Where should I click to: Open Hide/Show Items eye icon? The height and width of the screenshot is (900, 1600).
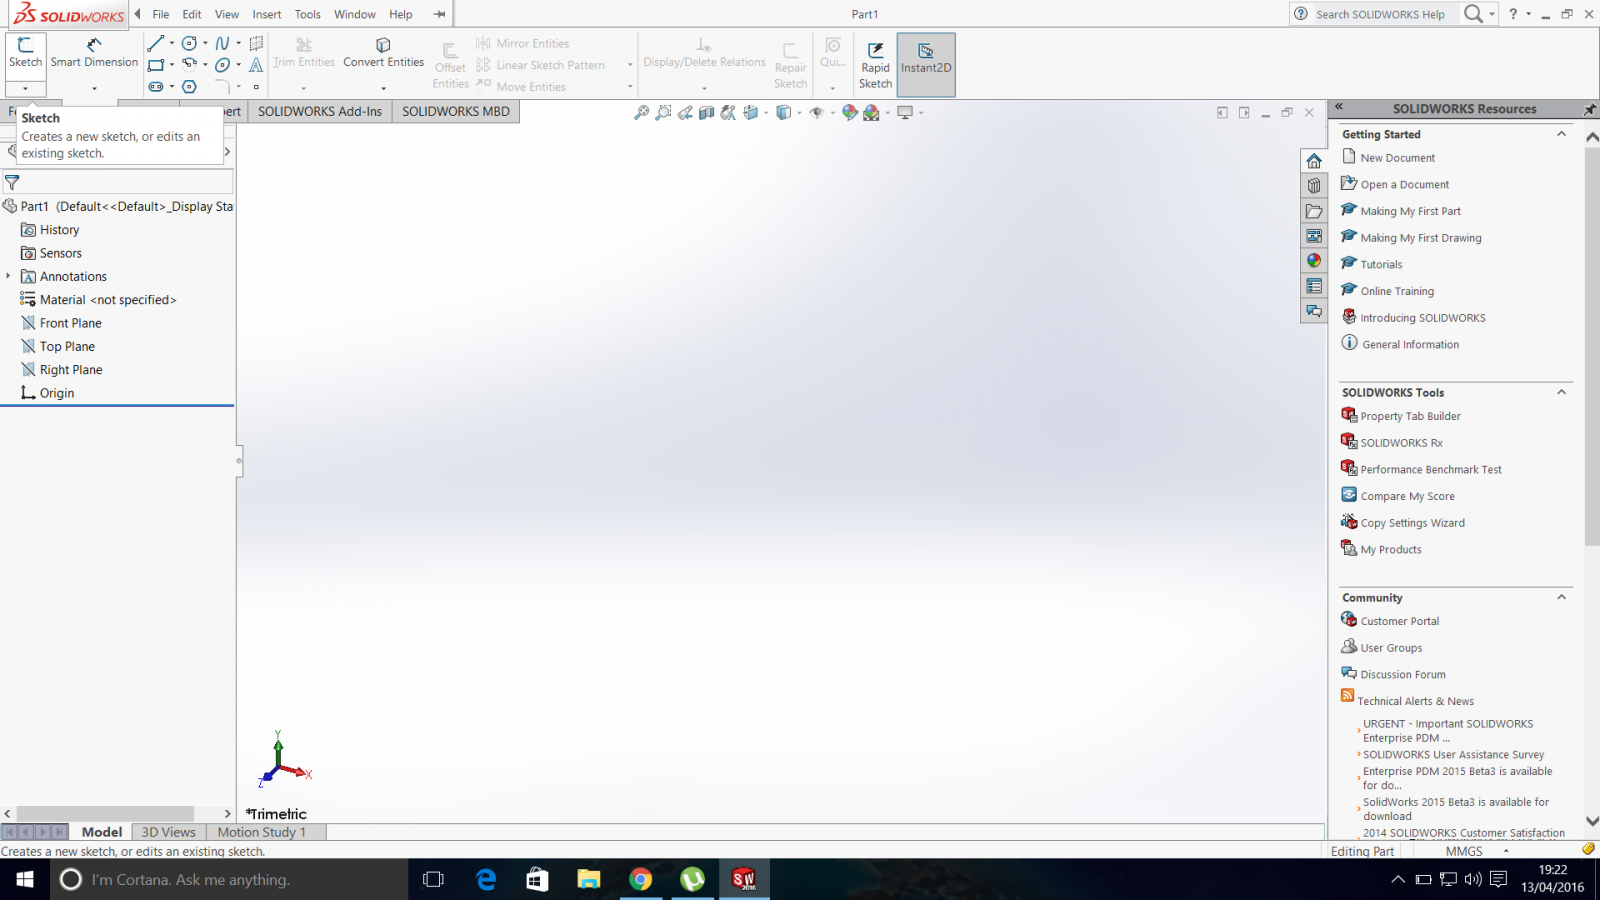coord(816,113)
